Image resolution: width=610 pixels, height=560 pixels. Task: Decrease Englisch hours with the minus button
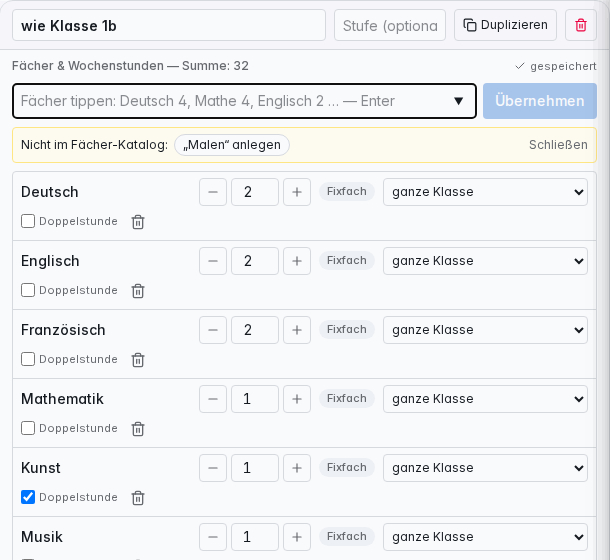[x=213, y=261]
